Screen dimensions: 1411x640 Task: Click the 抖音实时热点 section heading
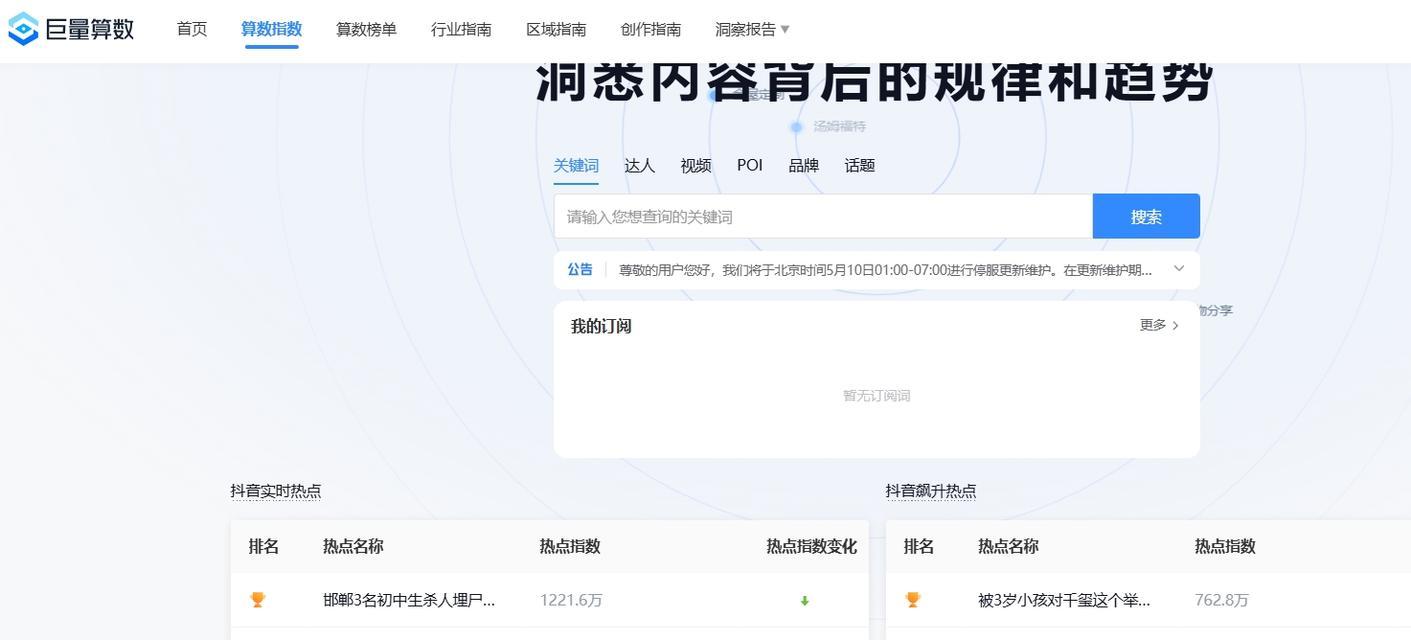pyautogui.click(x=276, y=491)
